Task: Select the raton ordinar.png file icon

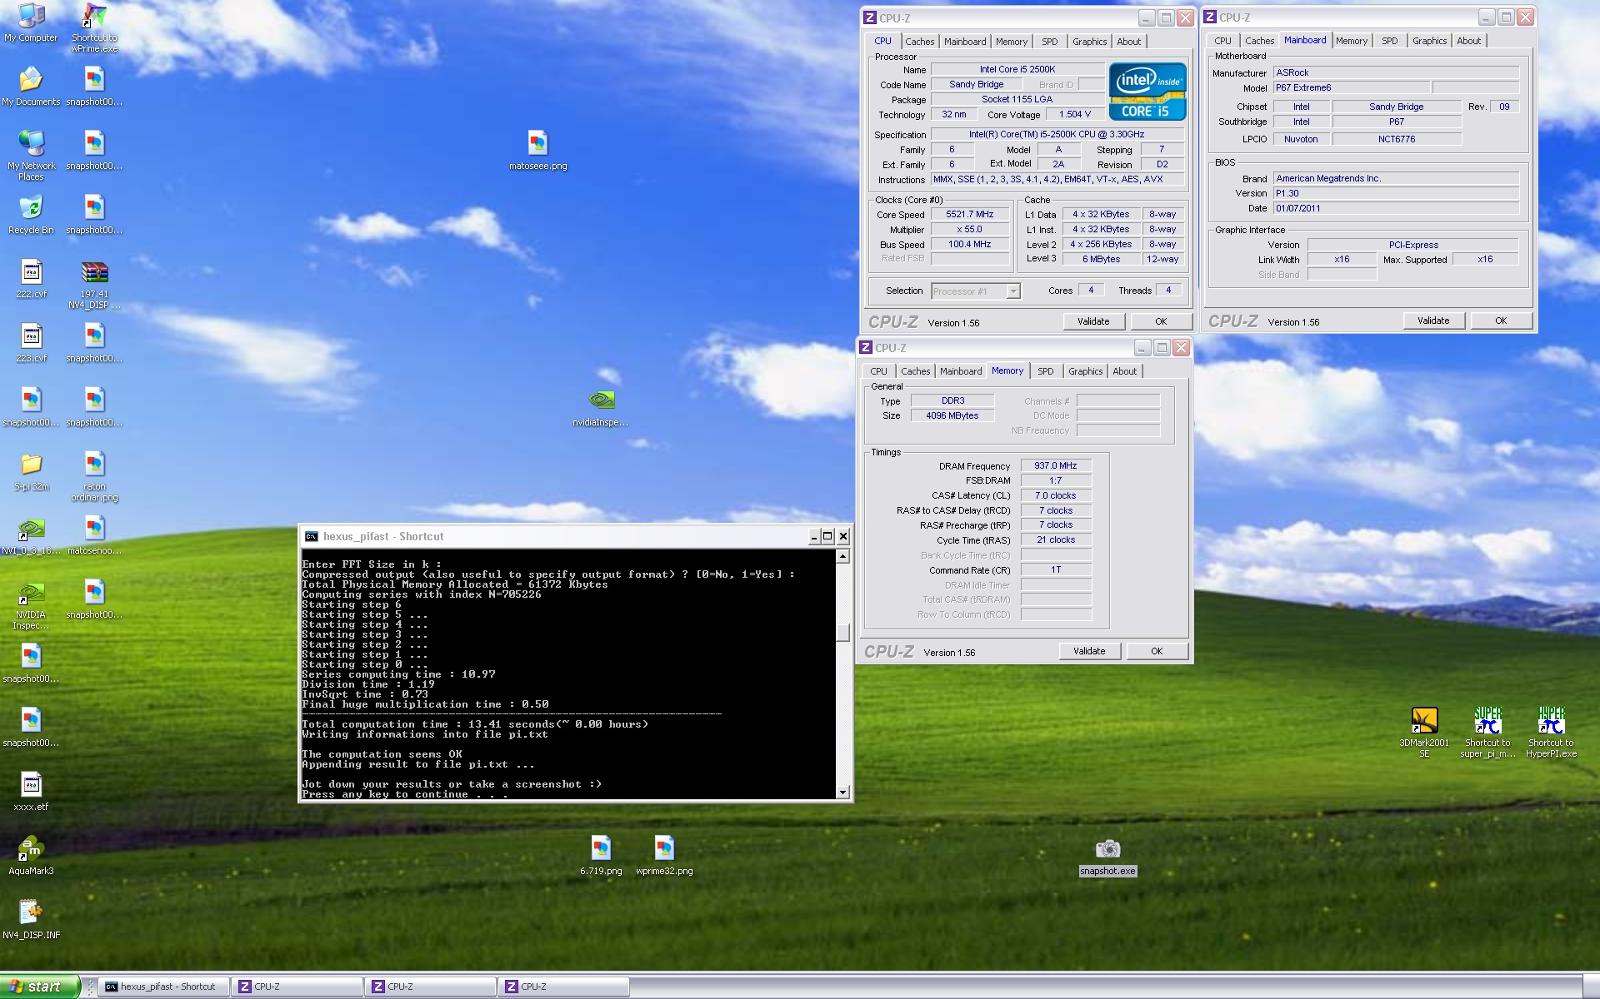Action: pyautogui.click(x=94, y=476)
